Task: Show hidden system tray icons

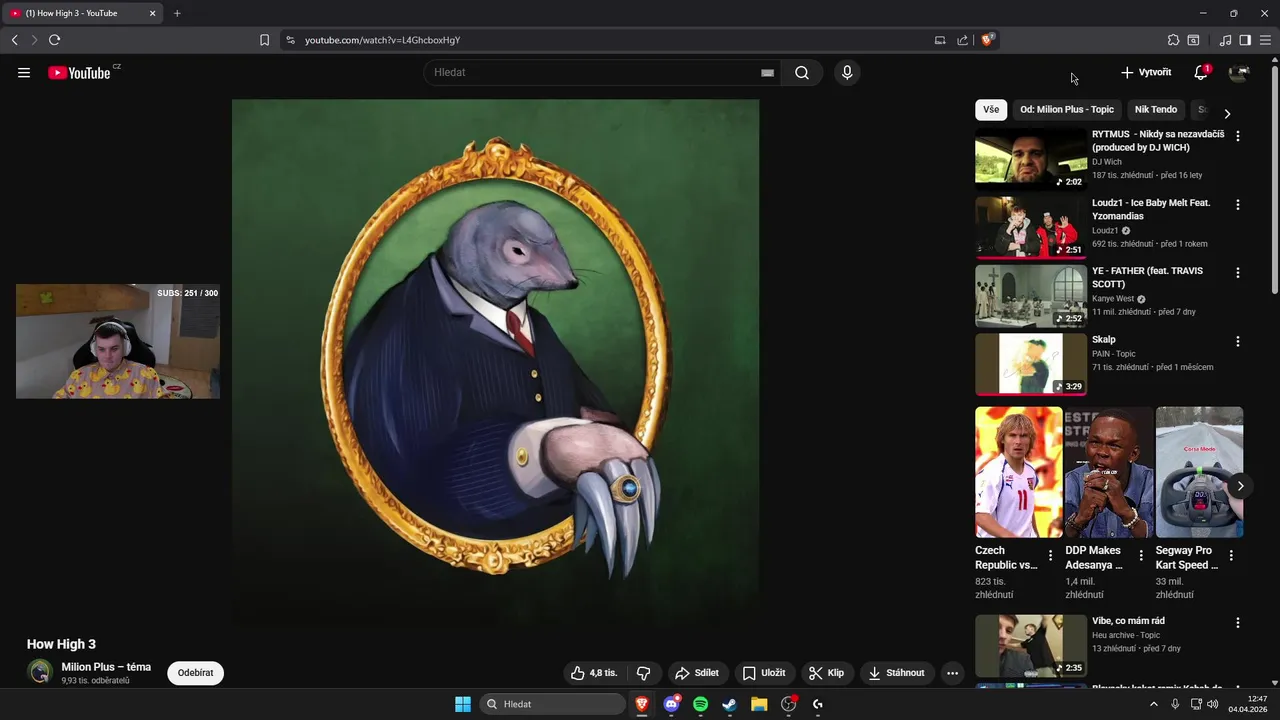Action: coord(1154,704)
